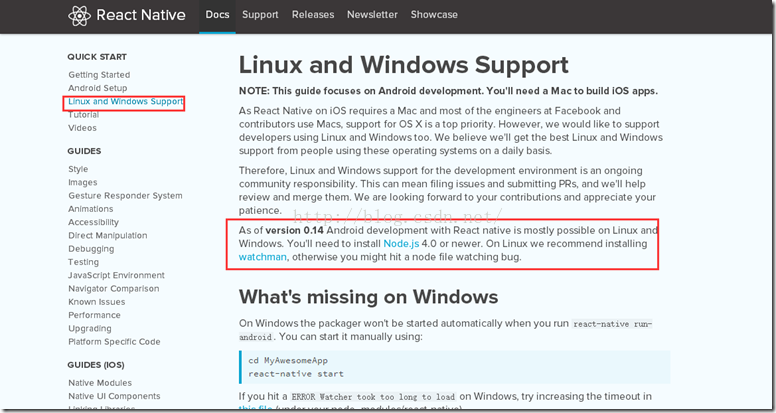Image resolution: width=776 pixels, height=413 pixels.
Task: Open the Docs tab
Action: click(x=217, y=15)
